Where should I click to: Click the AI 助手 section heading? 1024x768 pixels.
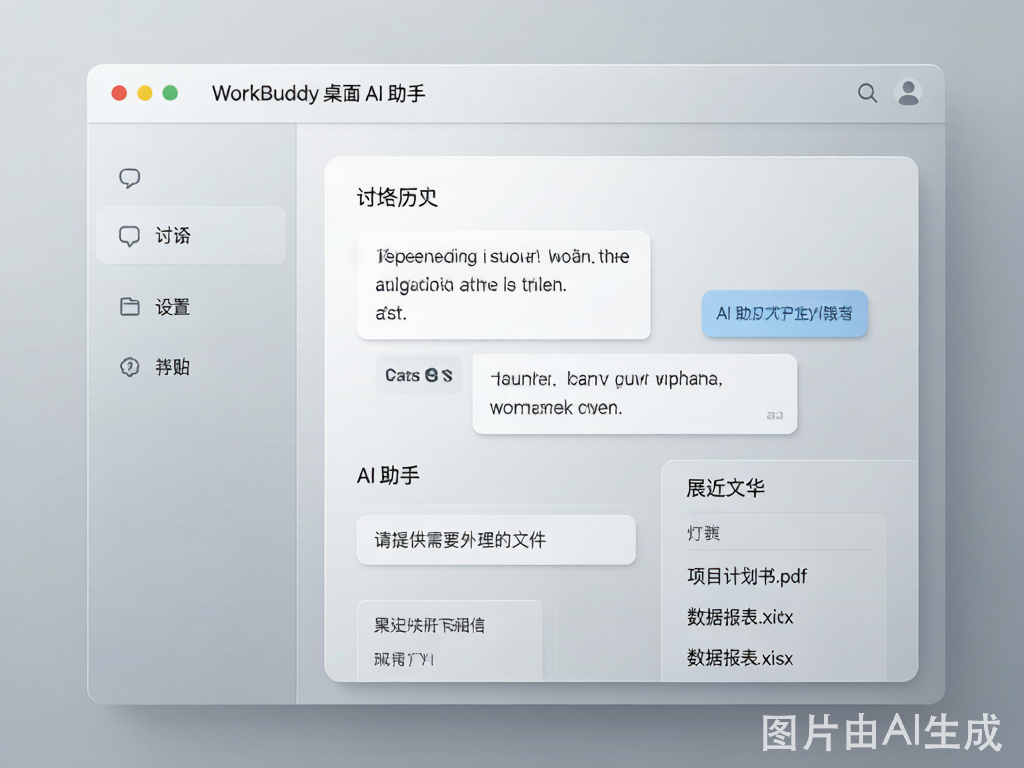click(388, 475)
